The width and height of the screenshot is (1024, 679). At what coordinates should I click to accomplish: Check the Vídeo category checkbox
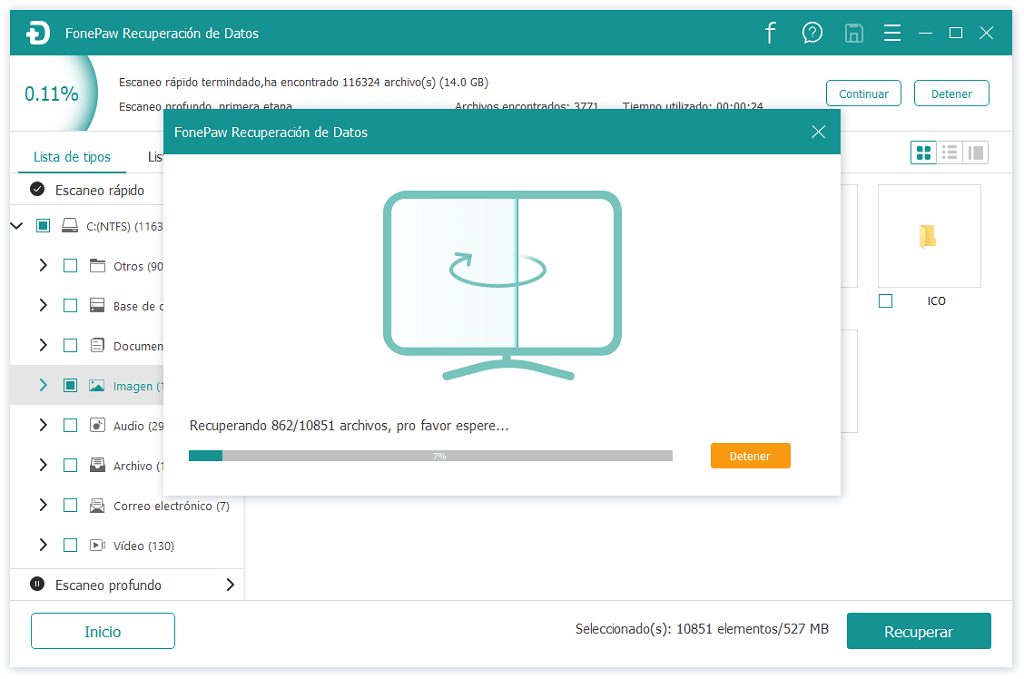point(70,545)
